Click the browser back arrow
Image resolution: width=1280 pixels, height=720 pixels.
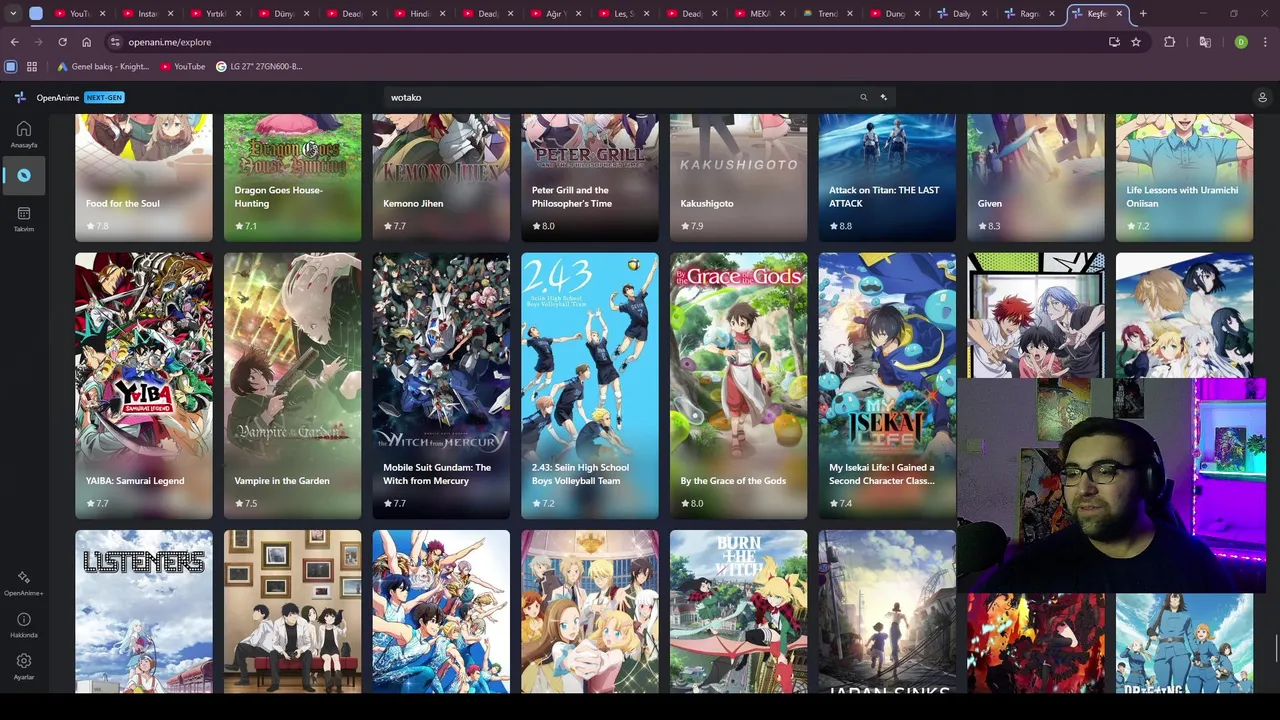[x=14, y=42]
